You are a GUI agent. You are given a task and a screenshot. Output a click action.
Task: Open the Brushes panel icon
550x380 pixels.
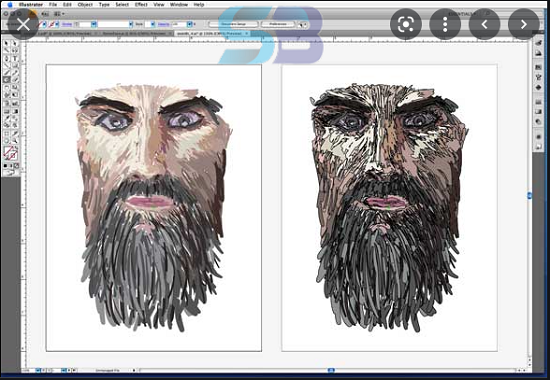click(x=538, y=77)
